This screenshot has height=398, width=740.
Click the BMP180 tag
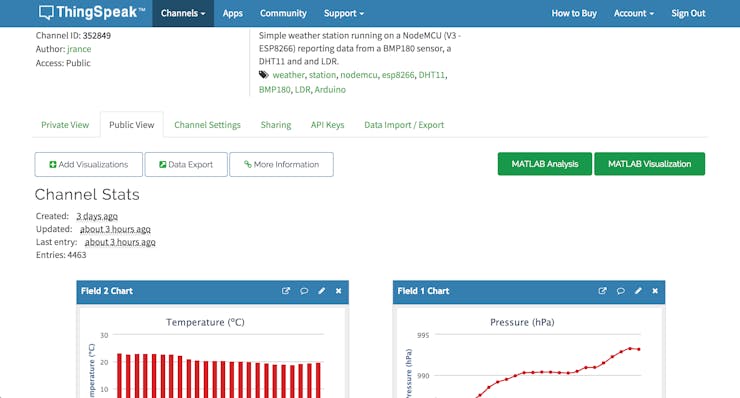click(x=275, y=89)
